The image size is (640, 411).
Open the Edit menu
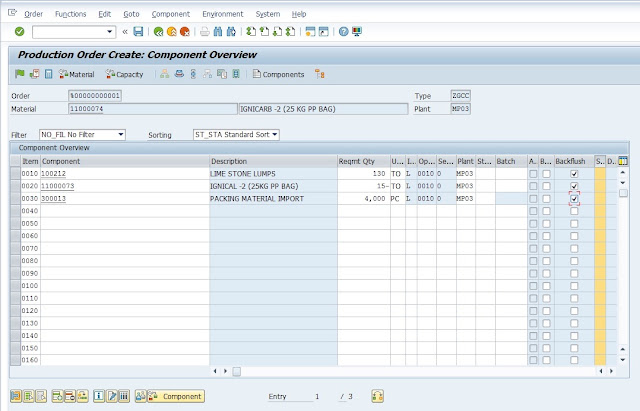pyautogui.click(x=104, y=14)
